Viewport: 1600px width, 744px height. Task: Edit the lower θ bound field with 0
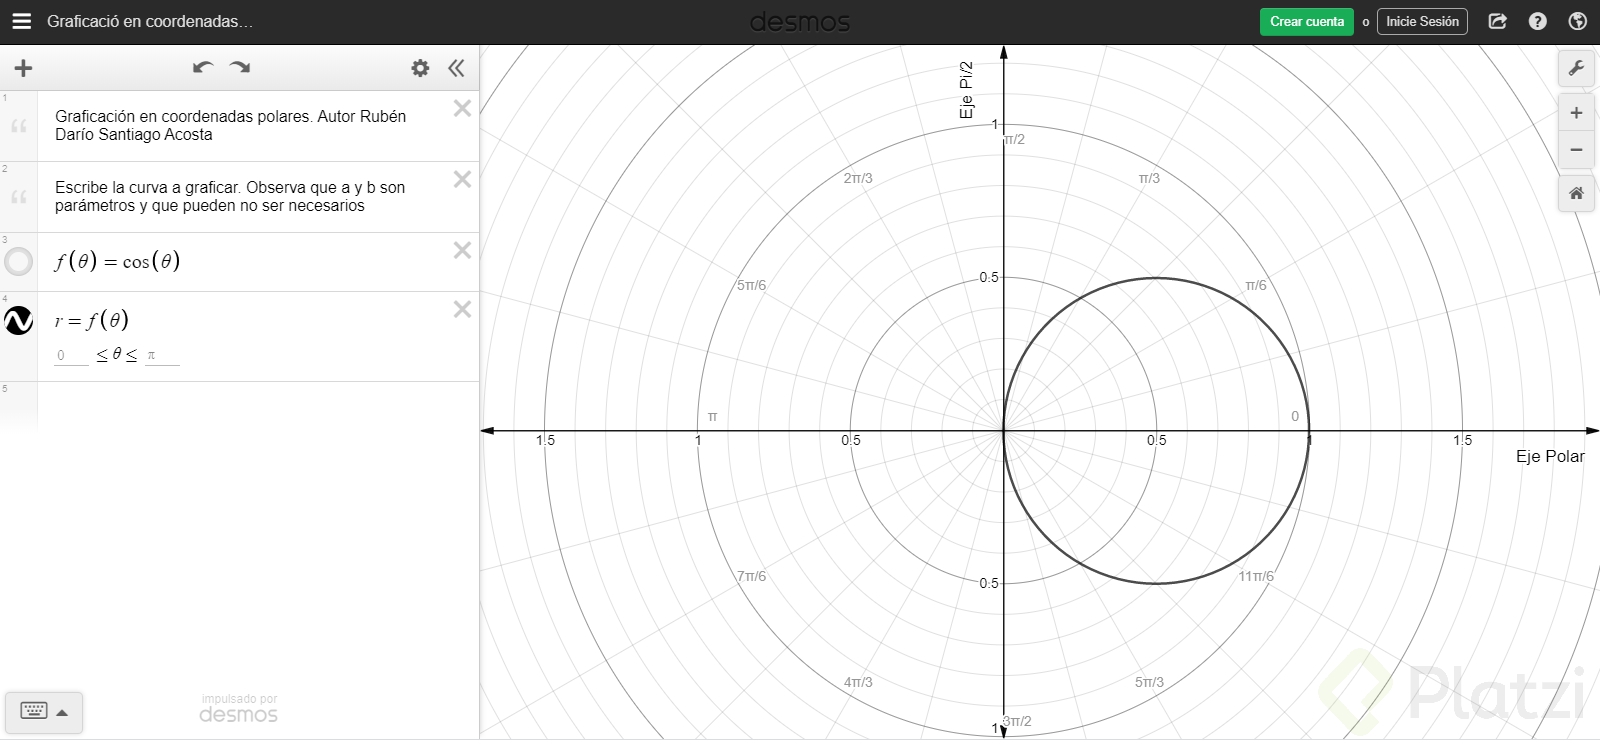click(x=71, y=355)
